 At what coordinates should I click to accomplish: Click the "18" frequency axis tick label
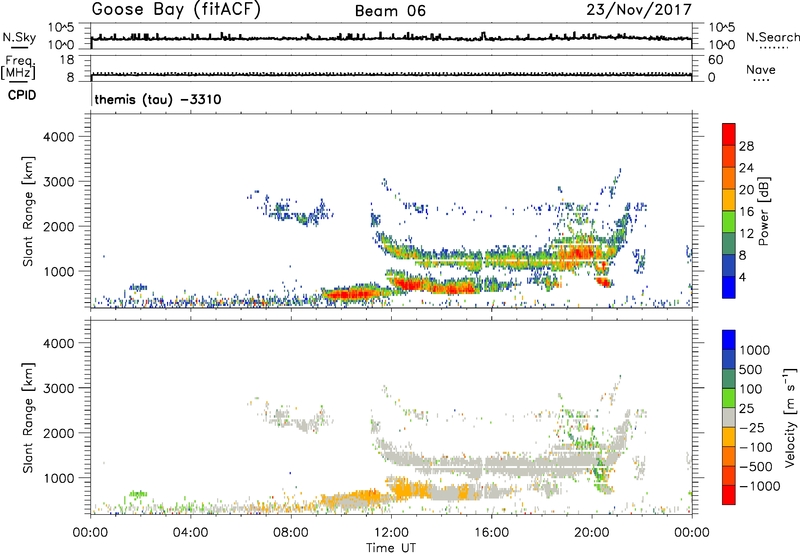click(x=67, y=60)
